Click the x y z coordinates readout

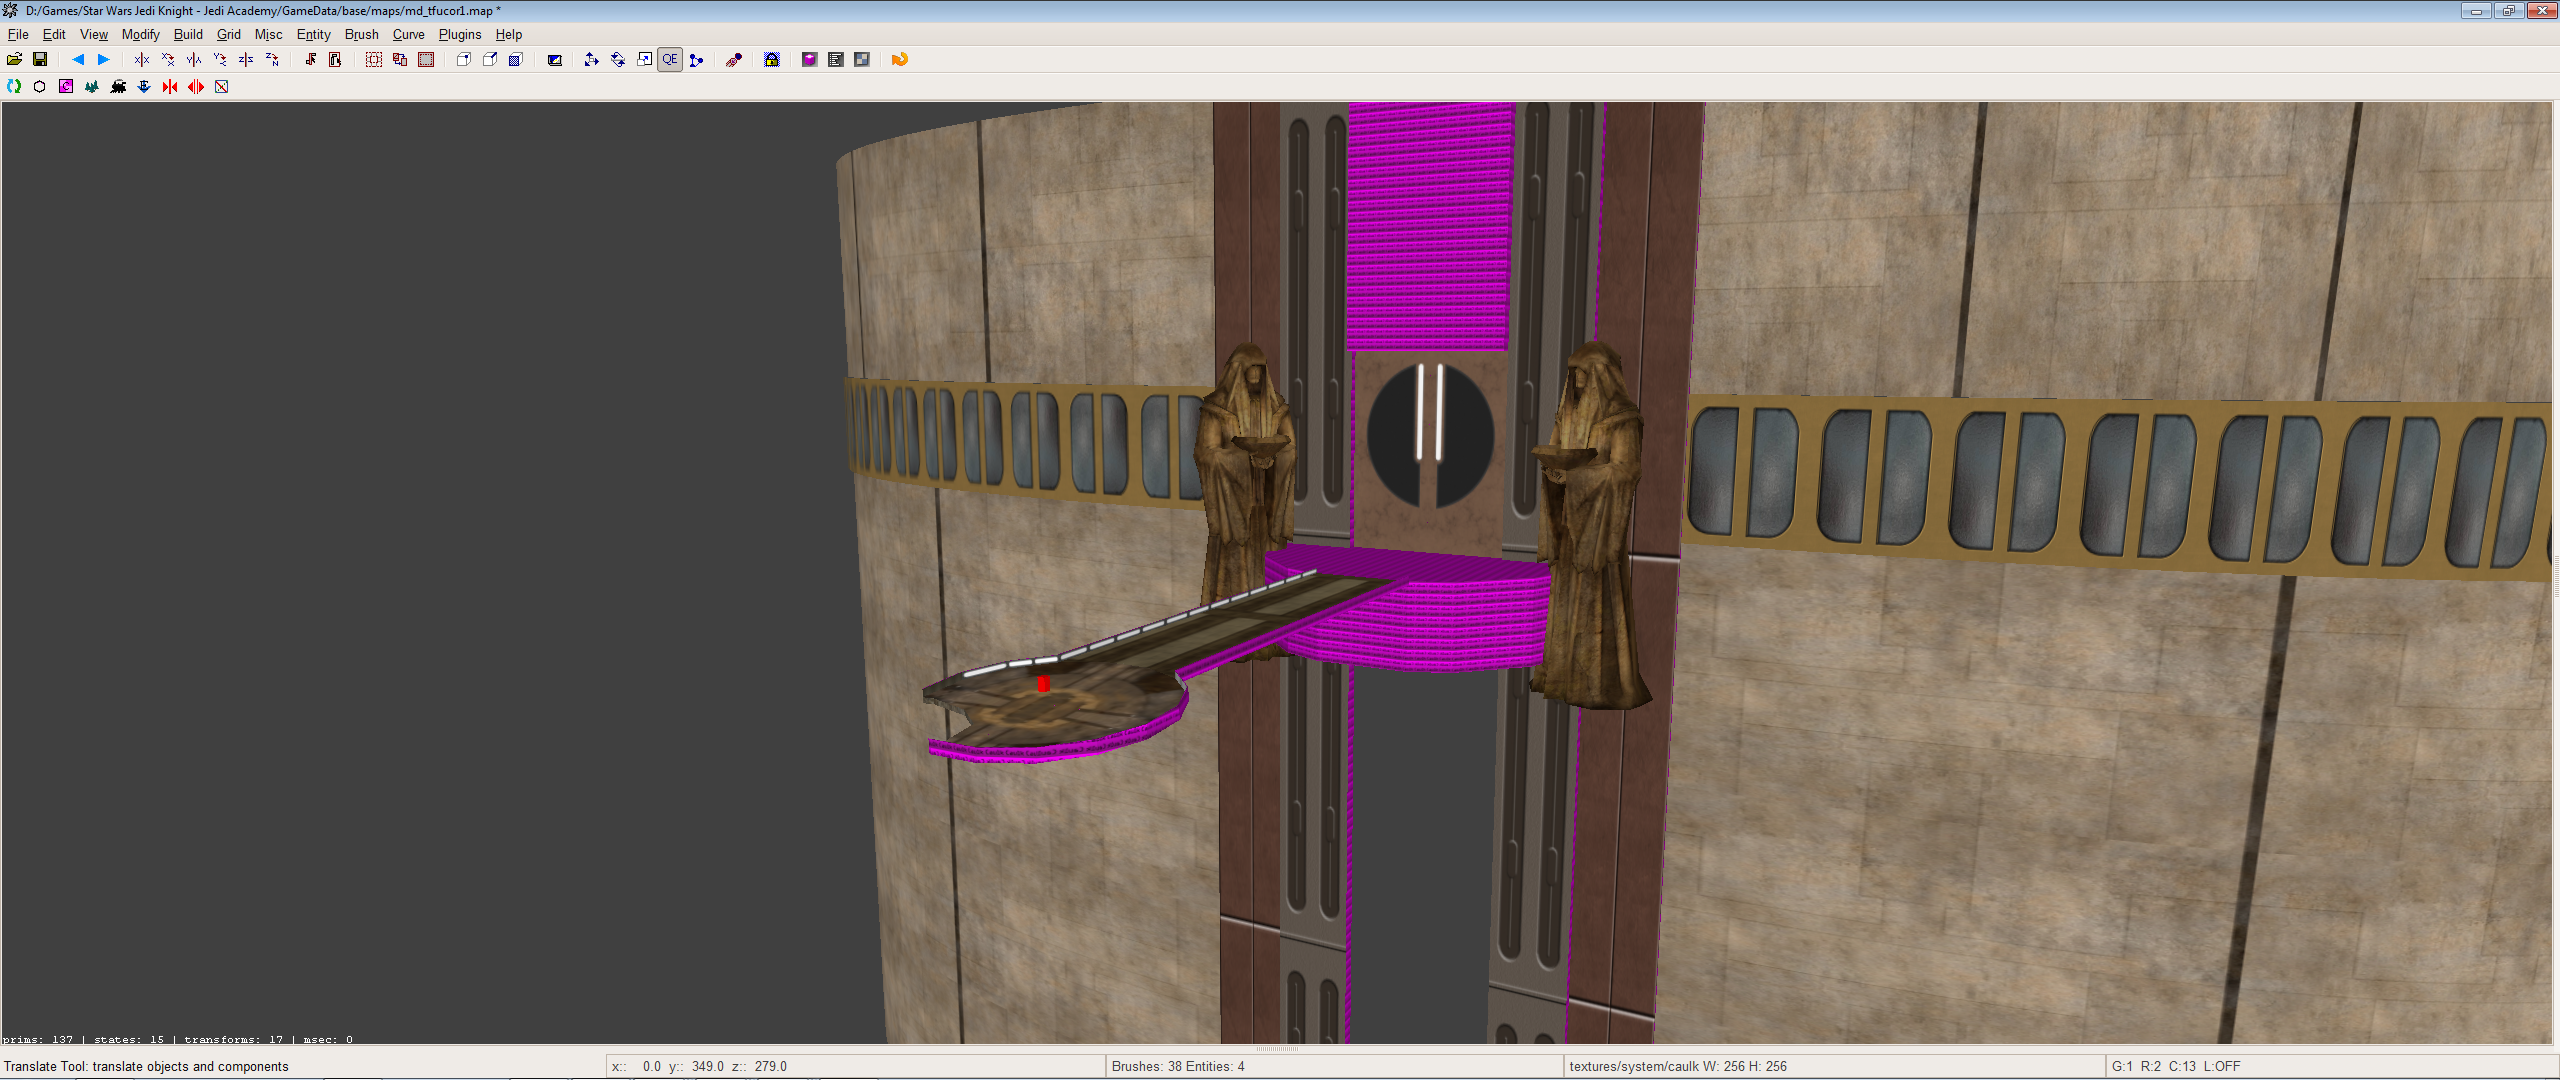(699, 1067)
